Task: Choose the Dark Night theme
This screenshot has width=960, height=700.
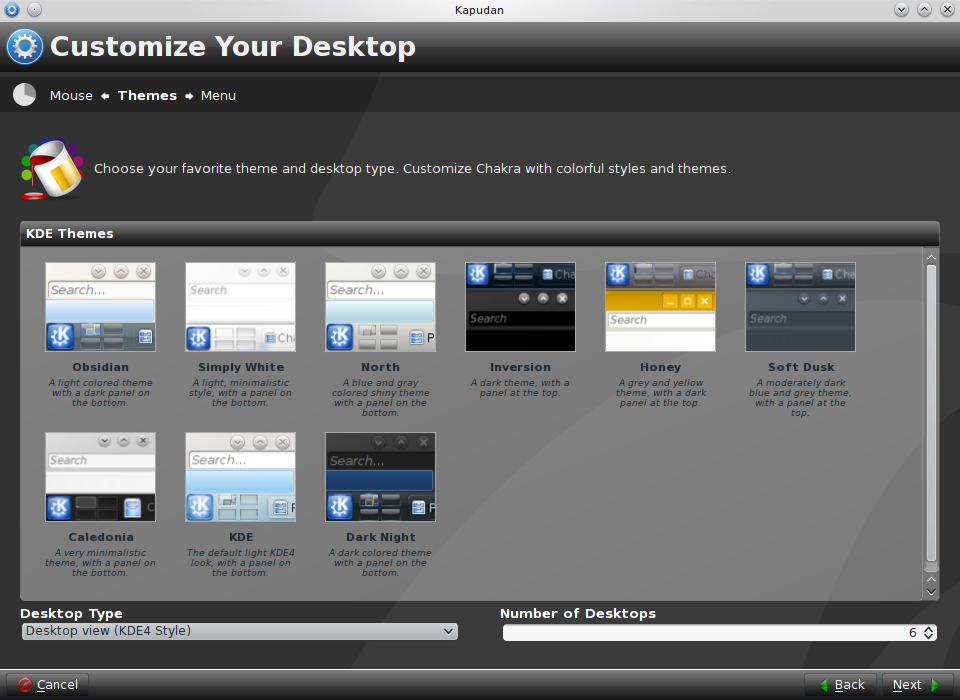Action: [380, 477]
